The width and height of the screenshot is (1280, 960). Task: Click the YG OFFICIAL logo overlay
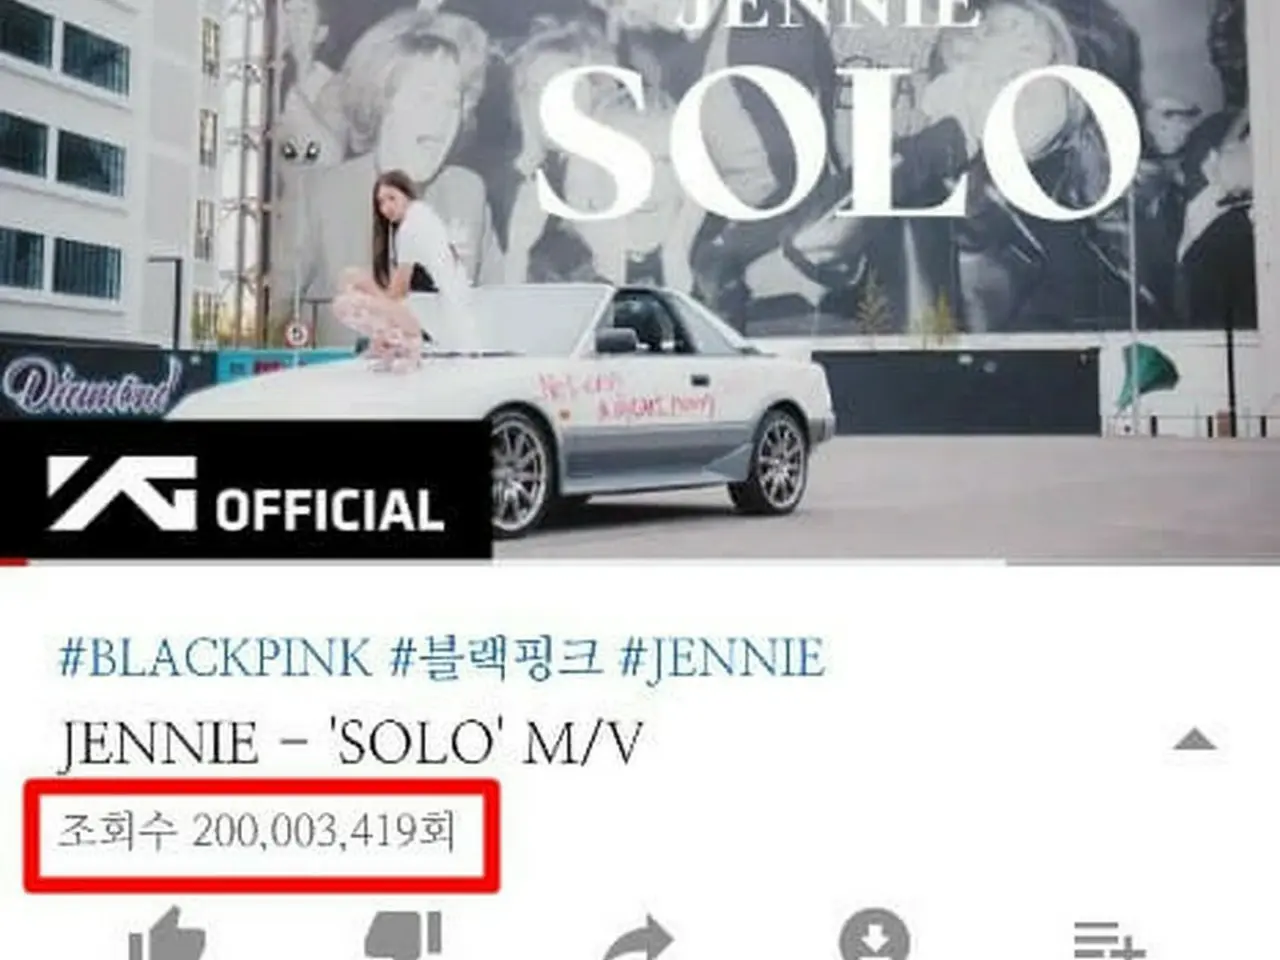[x=245, y=491]
